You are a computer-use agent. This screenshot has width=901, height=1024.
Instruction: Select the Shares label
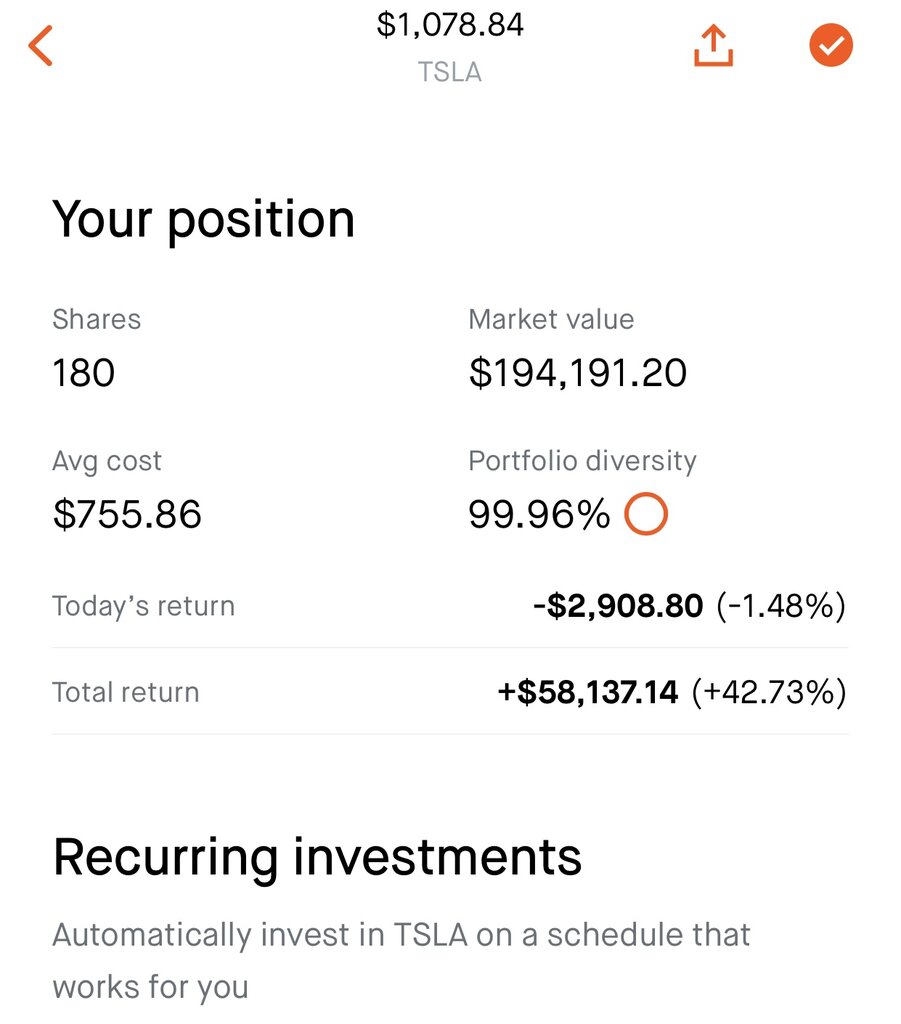pyautogui.click(x=97, y=319)
